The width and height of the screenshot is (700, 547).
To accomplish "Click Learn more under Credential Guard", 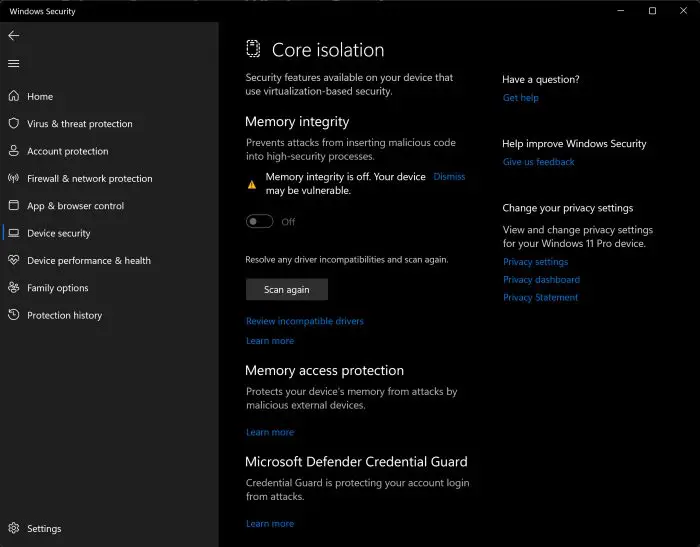I will point(270,524).
